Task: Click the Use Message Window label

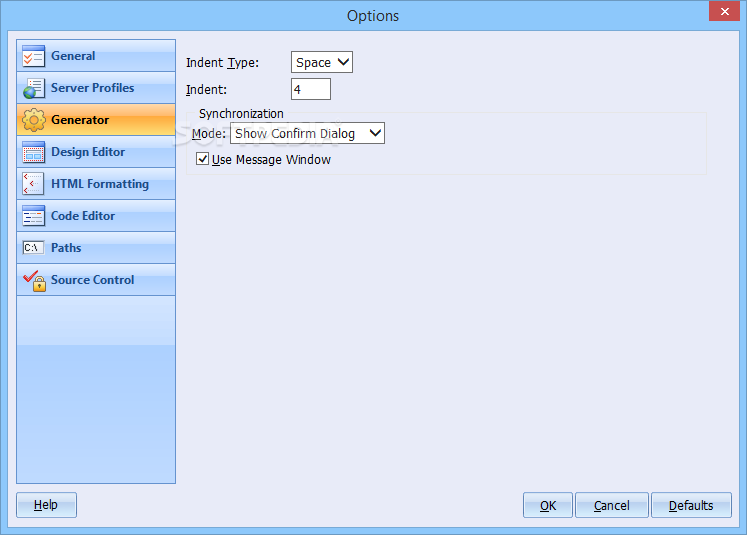Action: coord(271,160)
